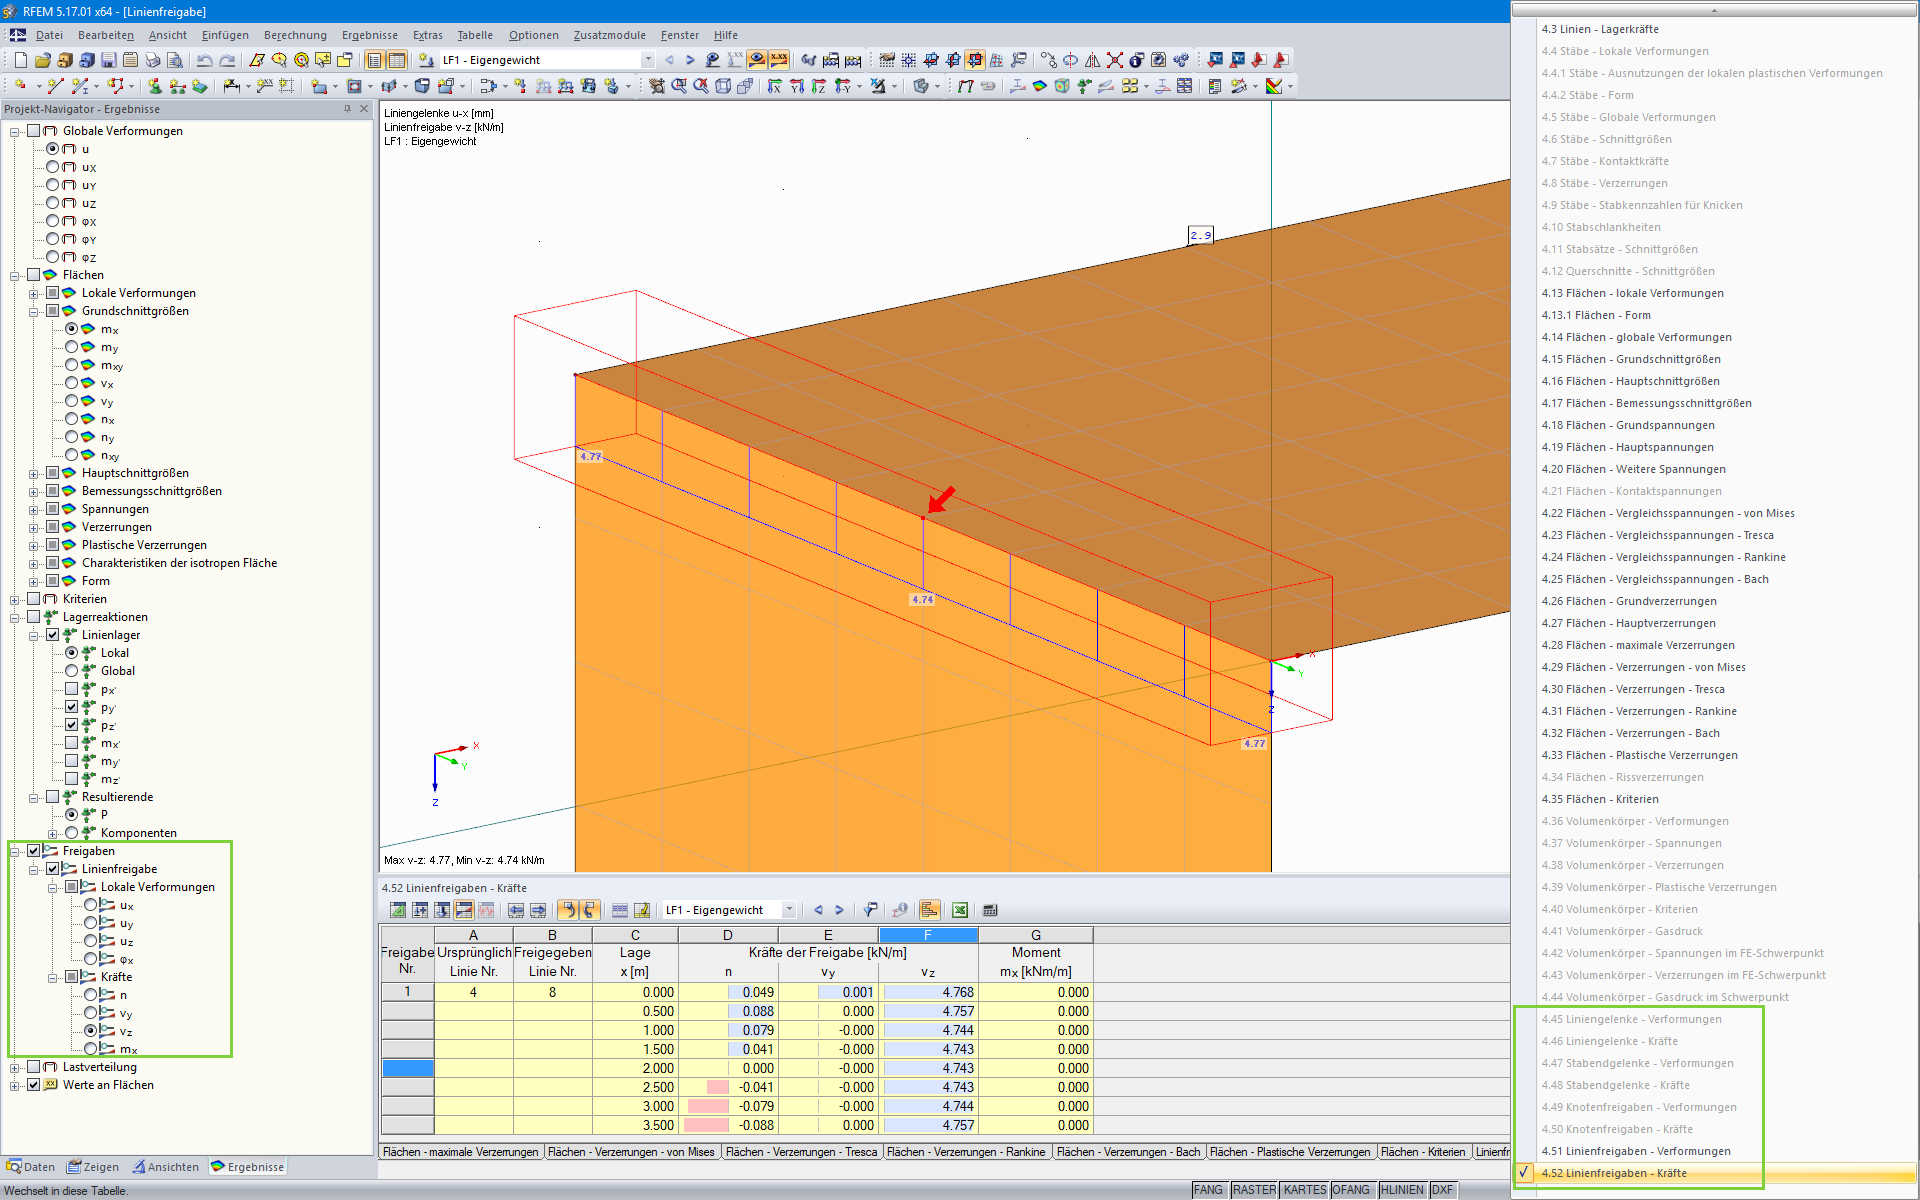Open the Zusatzmodule menu
This screenshot has height=1200, width=1920.
[610, 35]
